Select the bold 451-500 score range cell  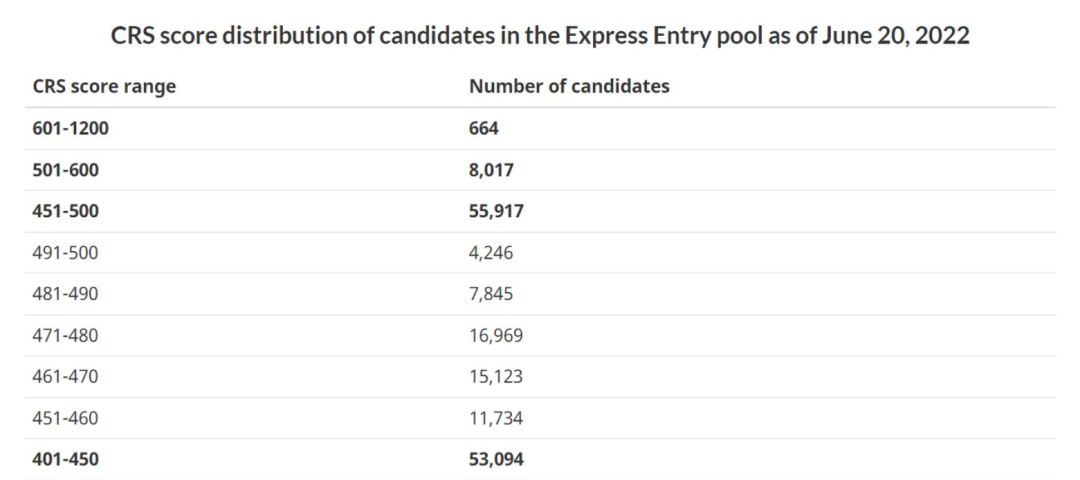(x=66, y=212)
